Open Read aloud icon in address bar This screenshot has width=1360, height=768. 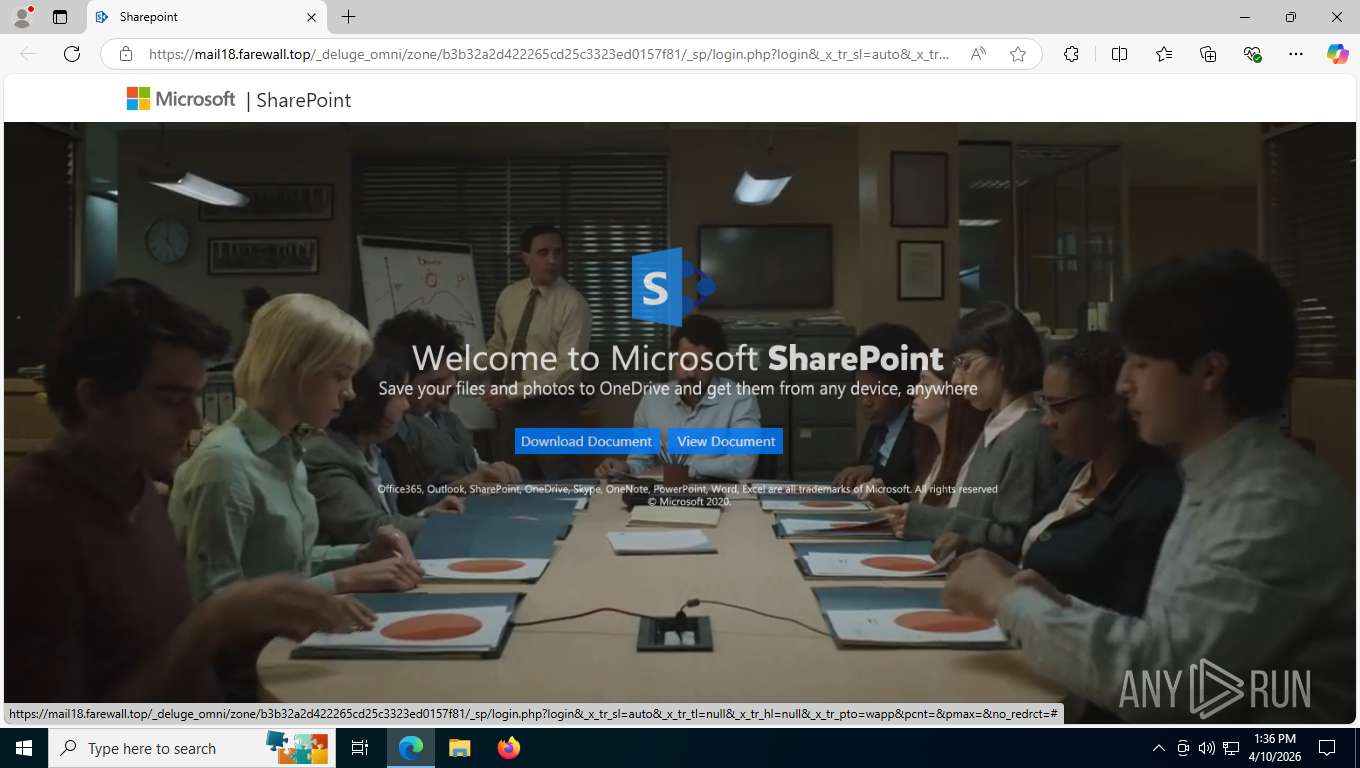978,54
